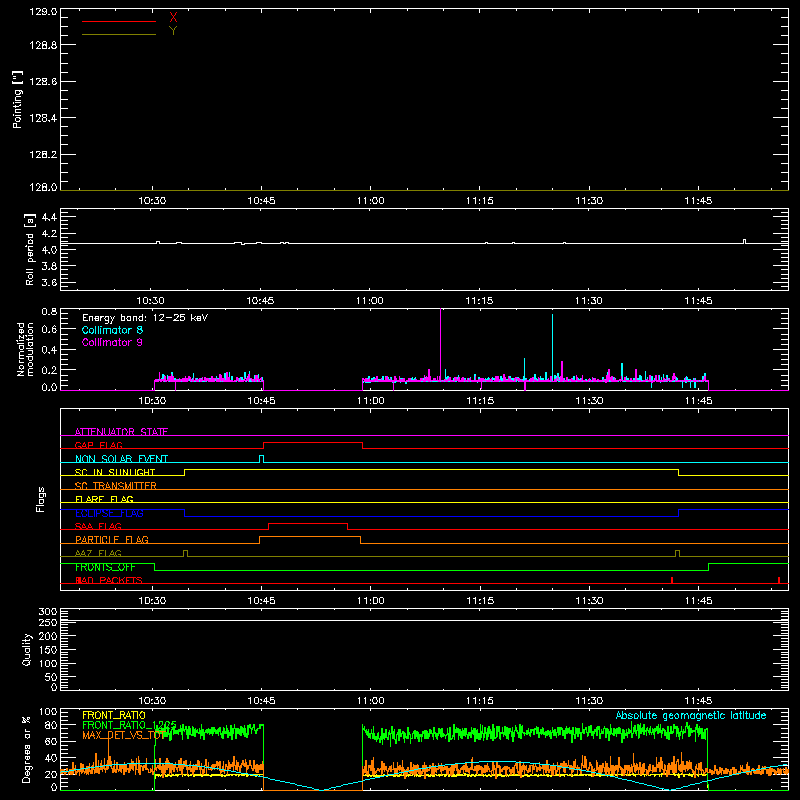The width and height of the screenshot is (800, 800).
Task: Click the raised GAP_FLAG step segment
Action: pyautogui.click(x=313, y=443)
